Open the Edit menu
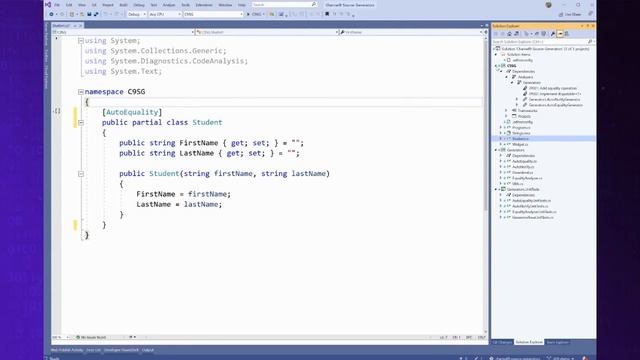 (x=69, y=5)
